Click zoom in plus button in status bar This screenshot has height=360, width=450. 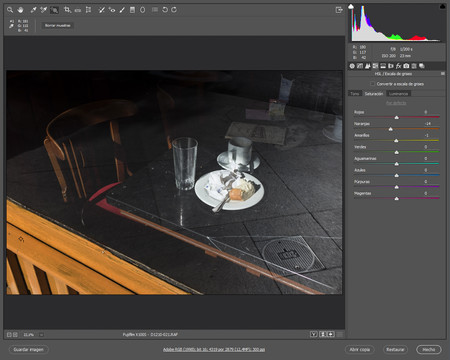[x=15, y=334]
